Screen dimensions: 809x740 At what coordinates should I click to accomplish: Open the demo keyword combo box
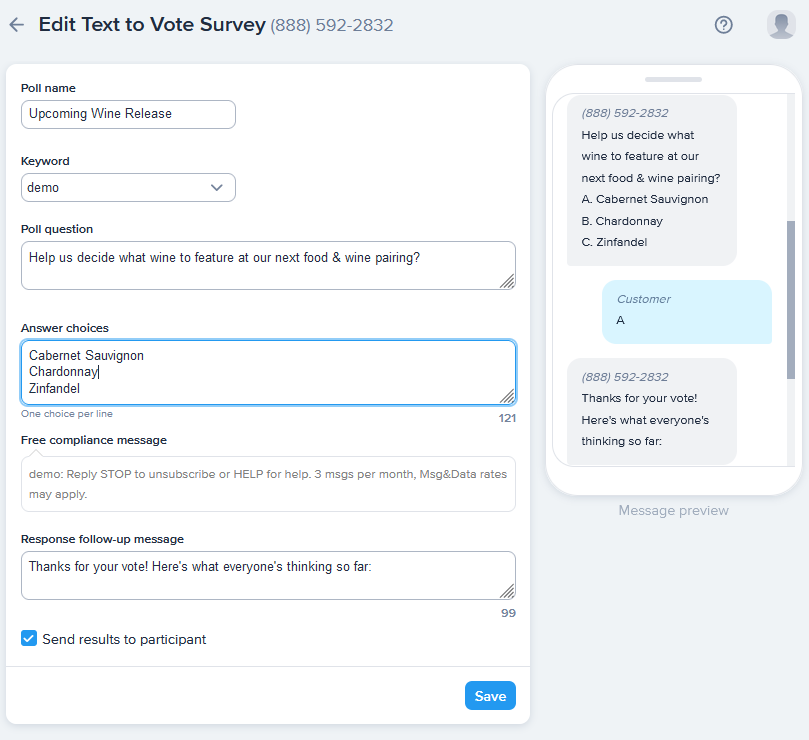128,187
